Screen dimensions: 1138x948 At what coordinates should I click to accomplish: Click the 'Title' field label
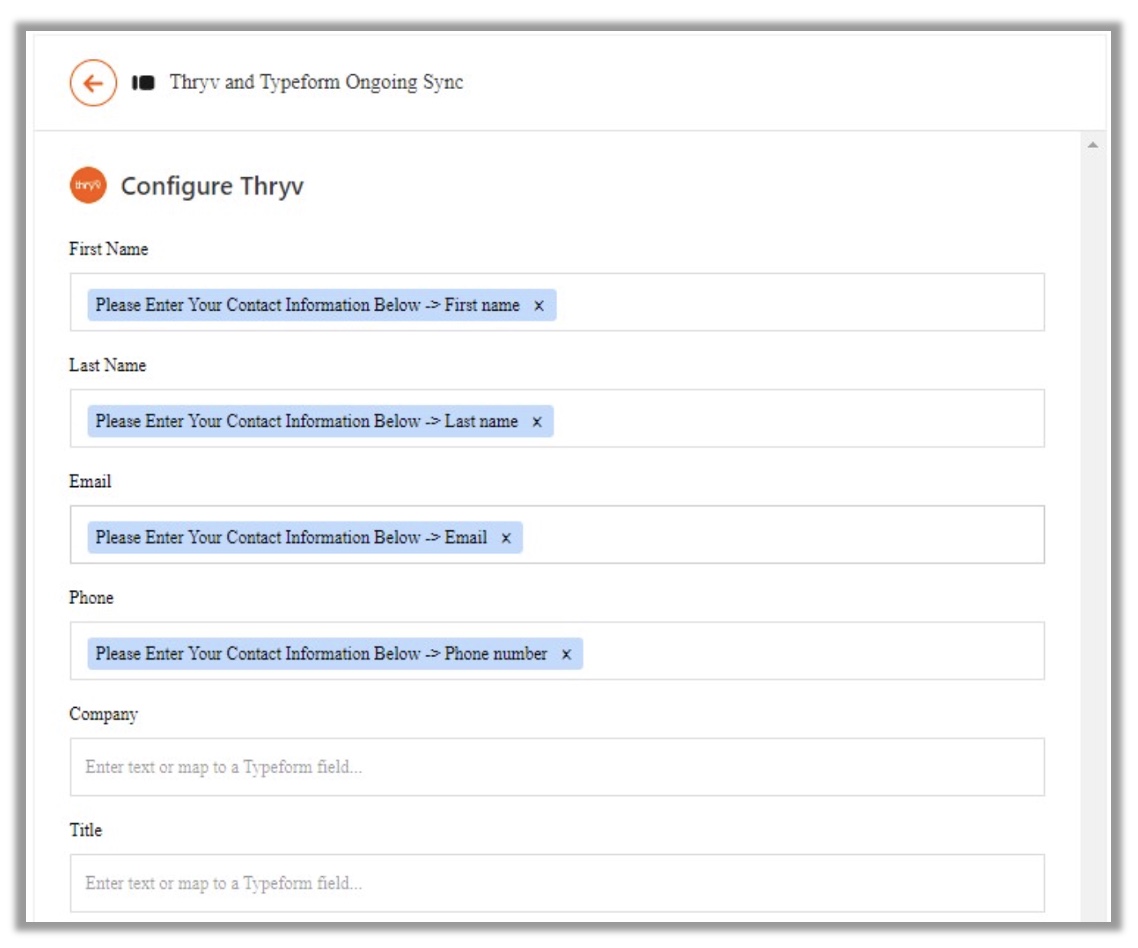pyautogui.click(x=86, y=830)
